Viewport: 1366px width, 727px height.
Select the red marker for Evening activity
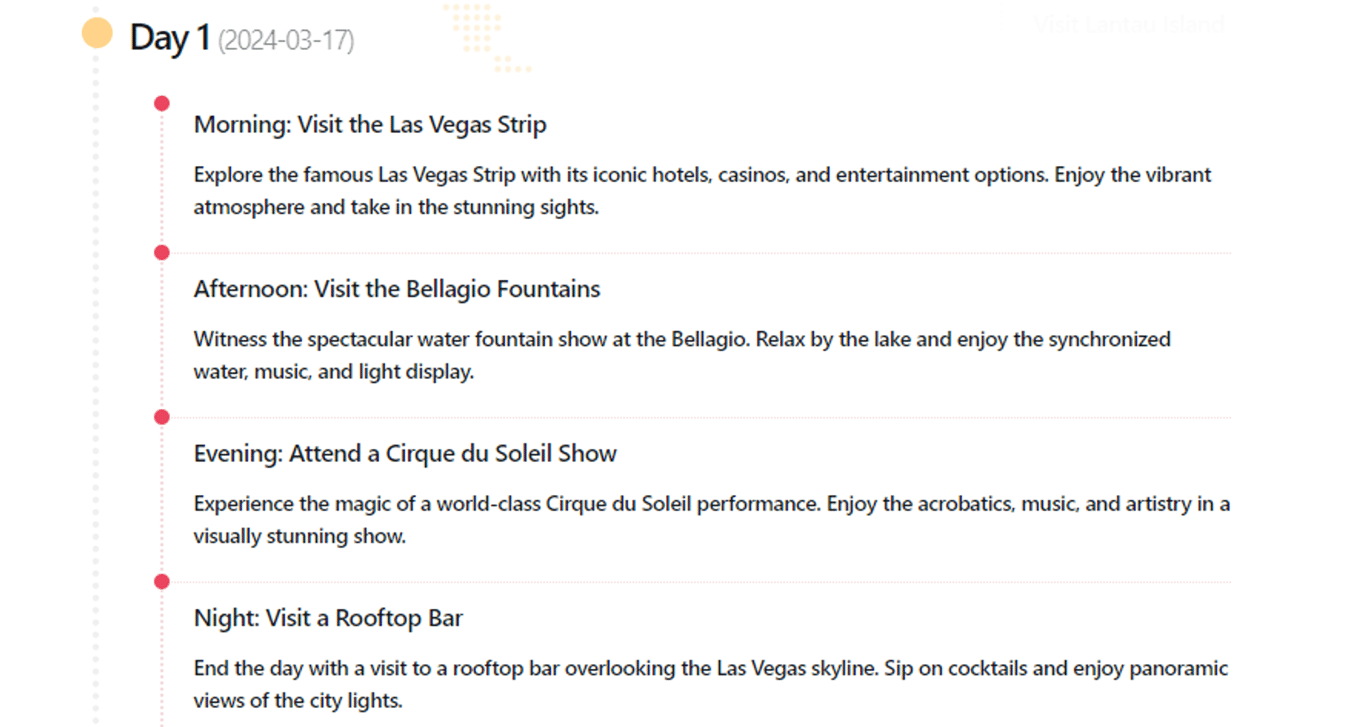point(162,417)
